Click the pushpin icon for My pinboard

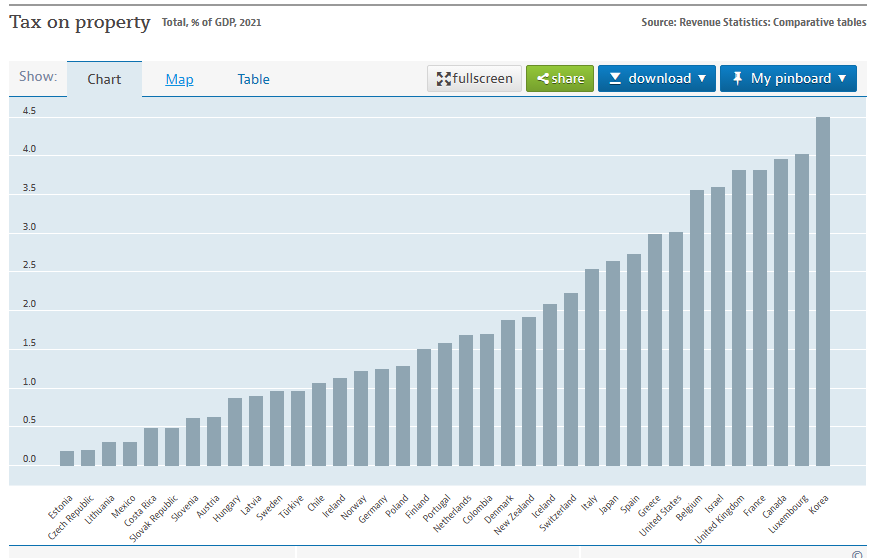point(737,79)
